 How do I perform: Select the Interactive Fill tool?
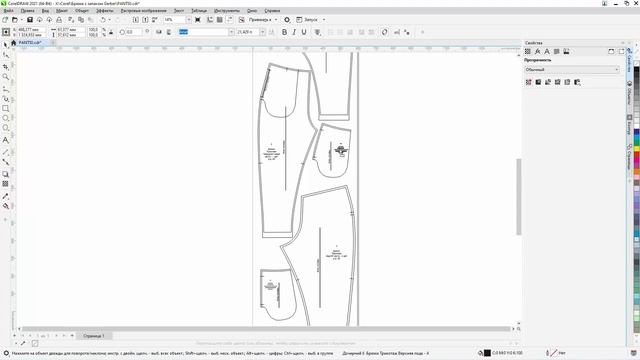pyautogui.click(x=6, y=206)
